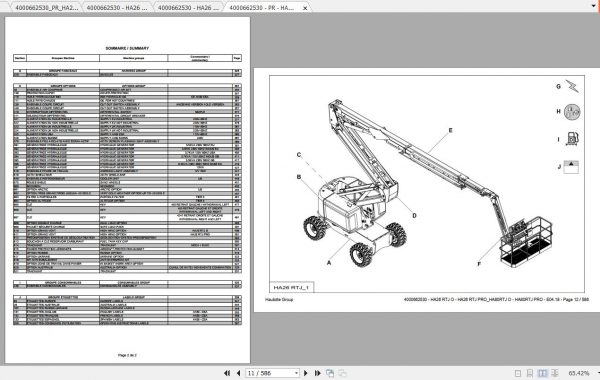
Task: Close the 4000662530 - PR - HA... tab
Action: coord(305,8)
